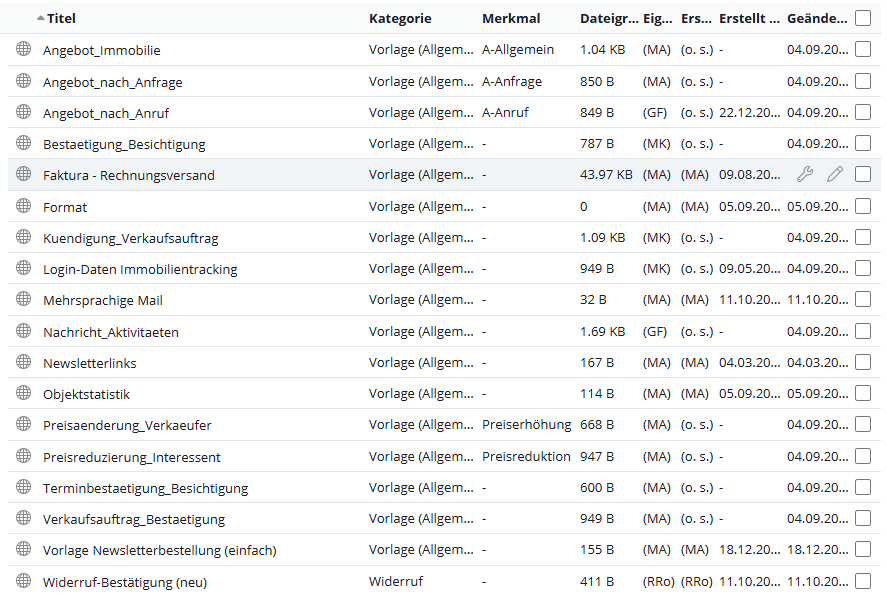Click the Widerruf Kategorie cell
The height and width of the screenshot is (595, 887).
pos(395,581)
